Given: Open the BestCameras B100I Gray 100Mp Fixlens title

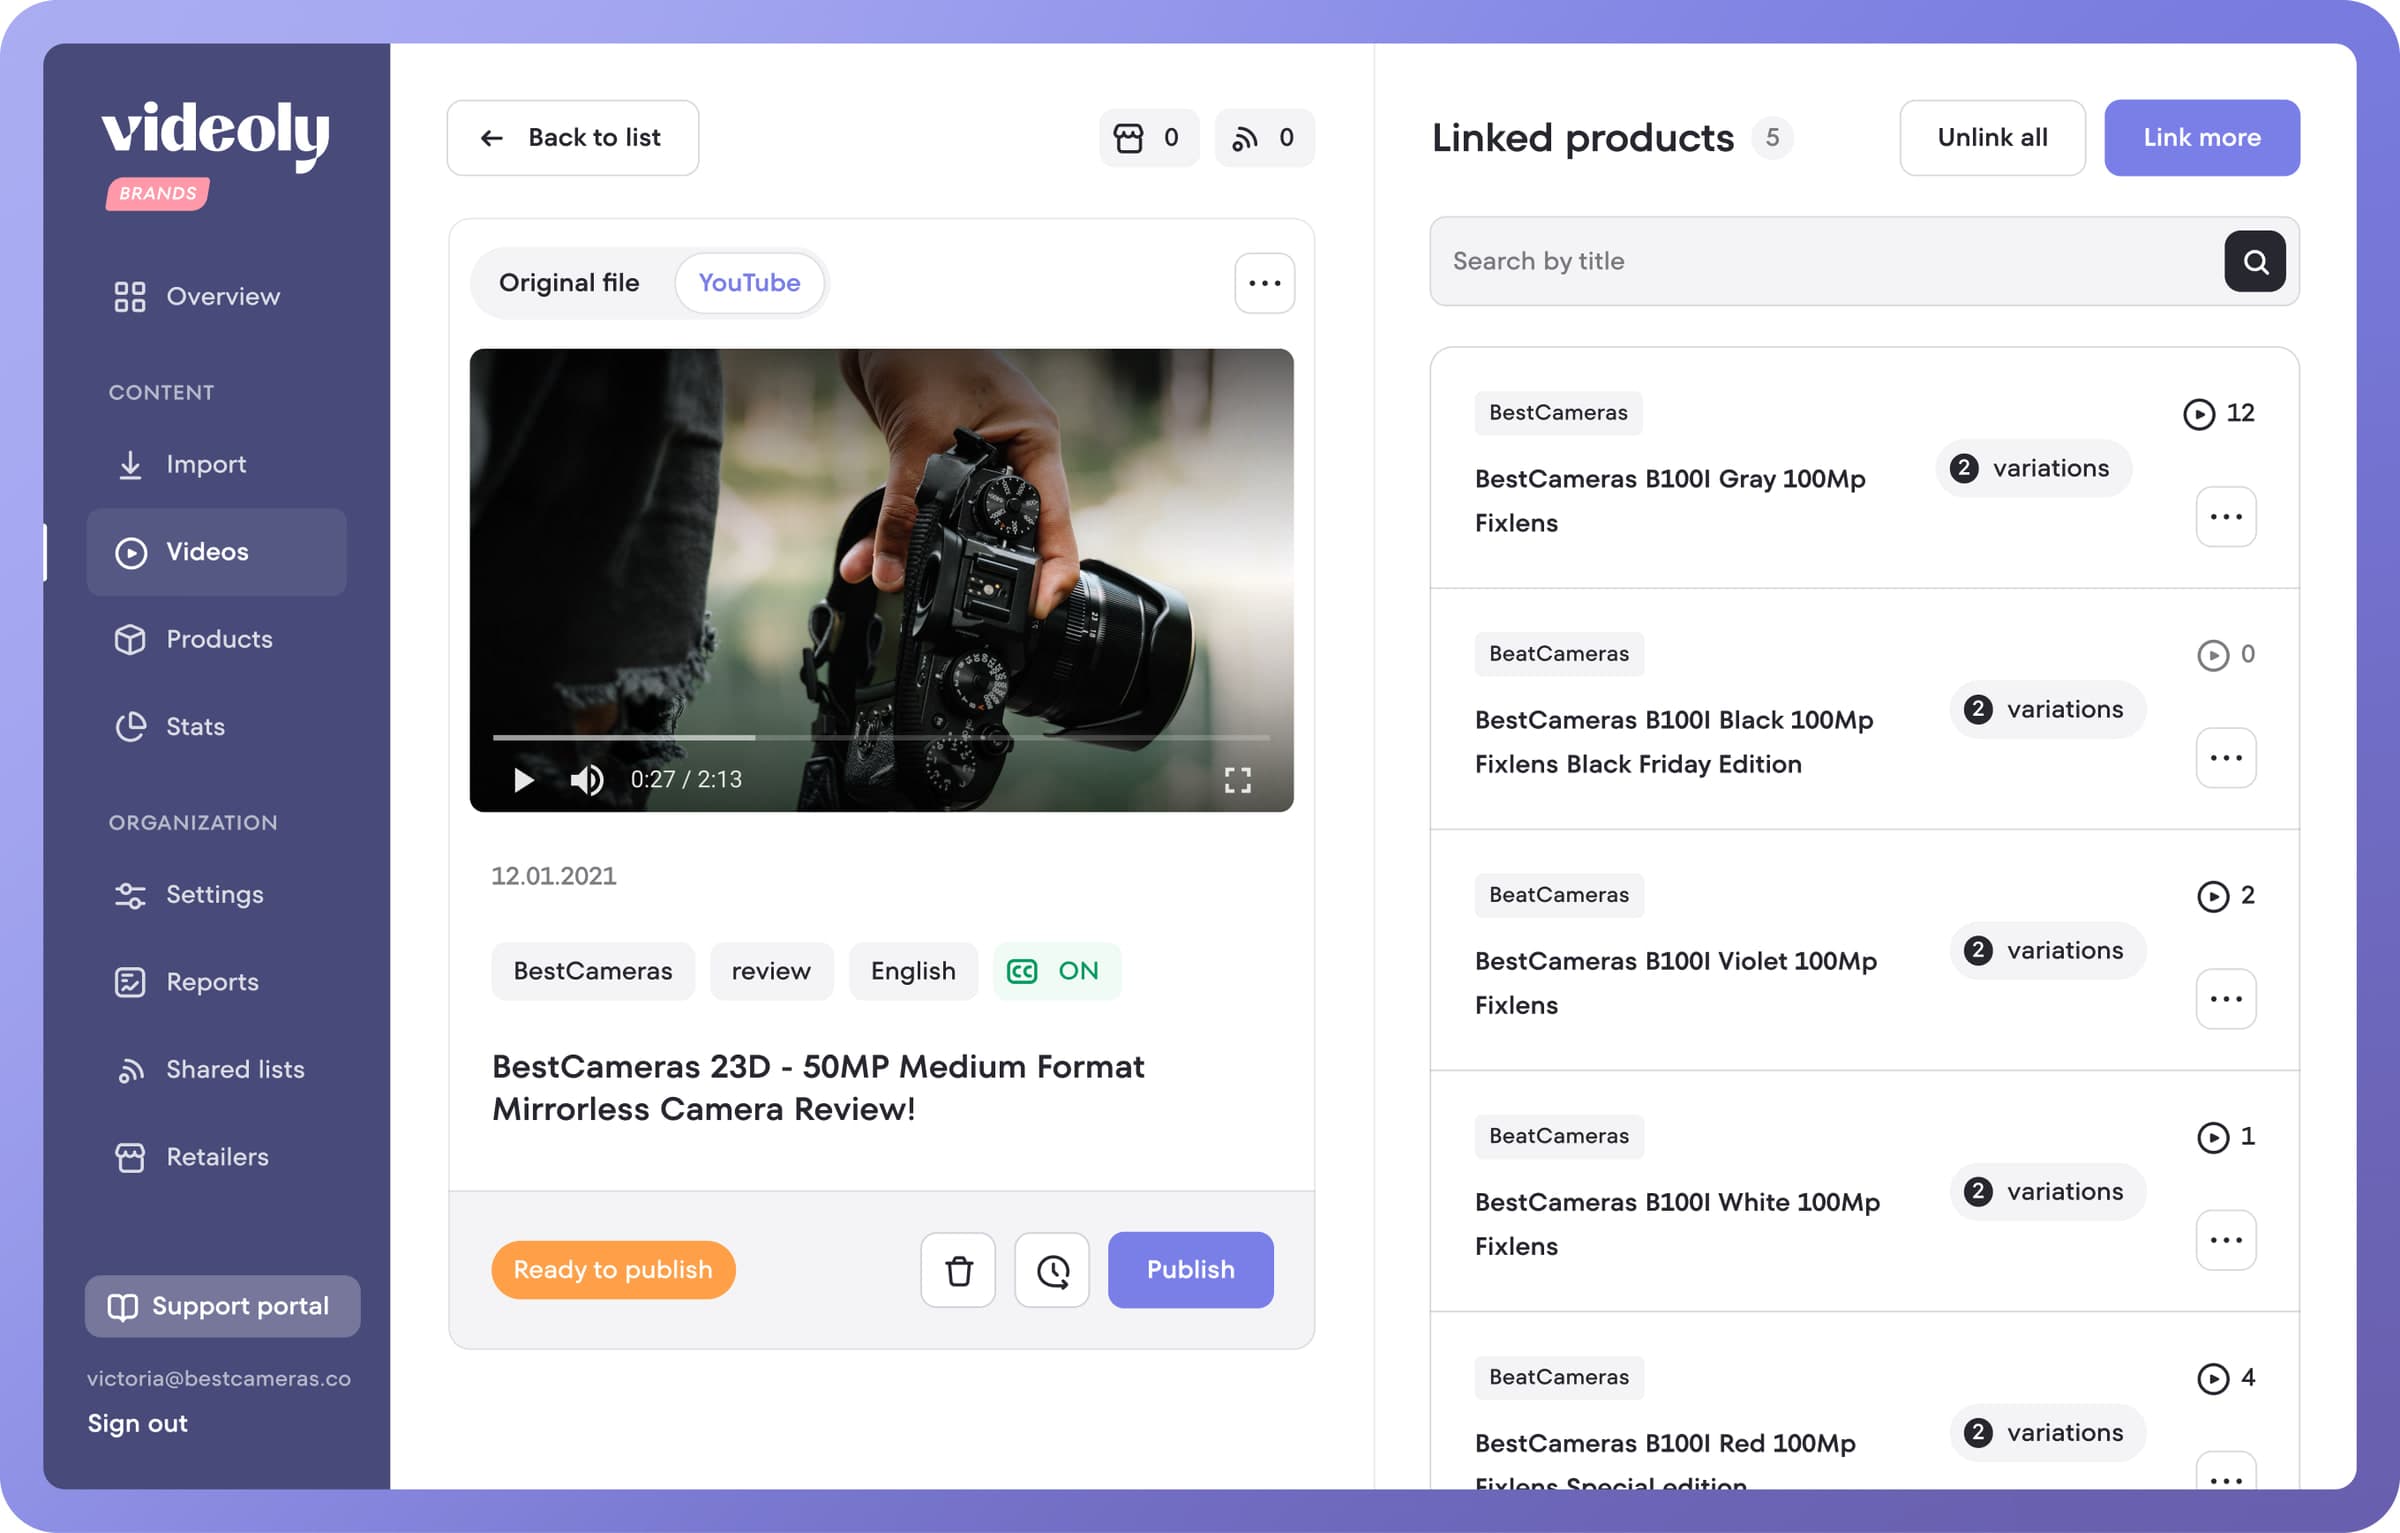Looking at the screenshot, I should 1670,500.
